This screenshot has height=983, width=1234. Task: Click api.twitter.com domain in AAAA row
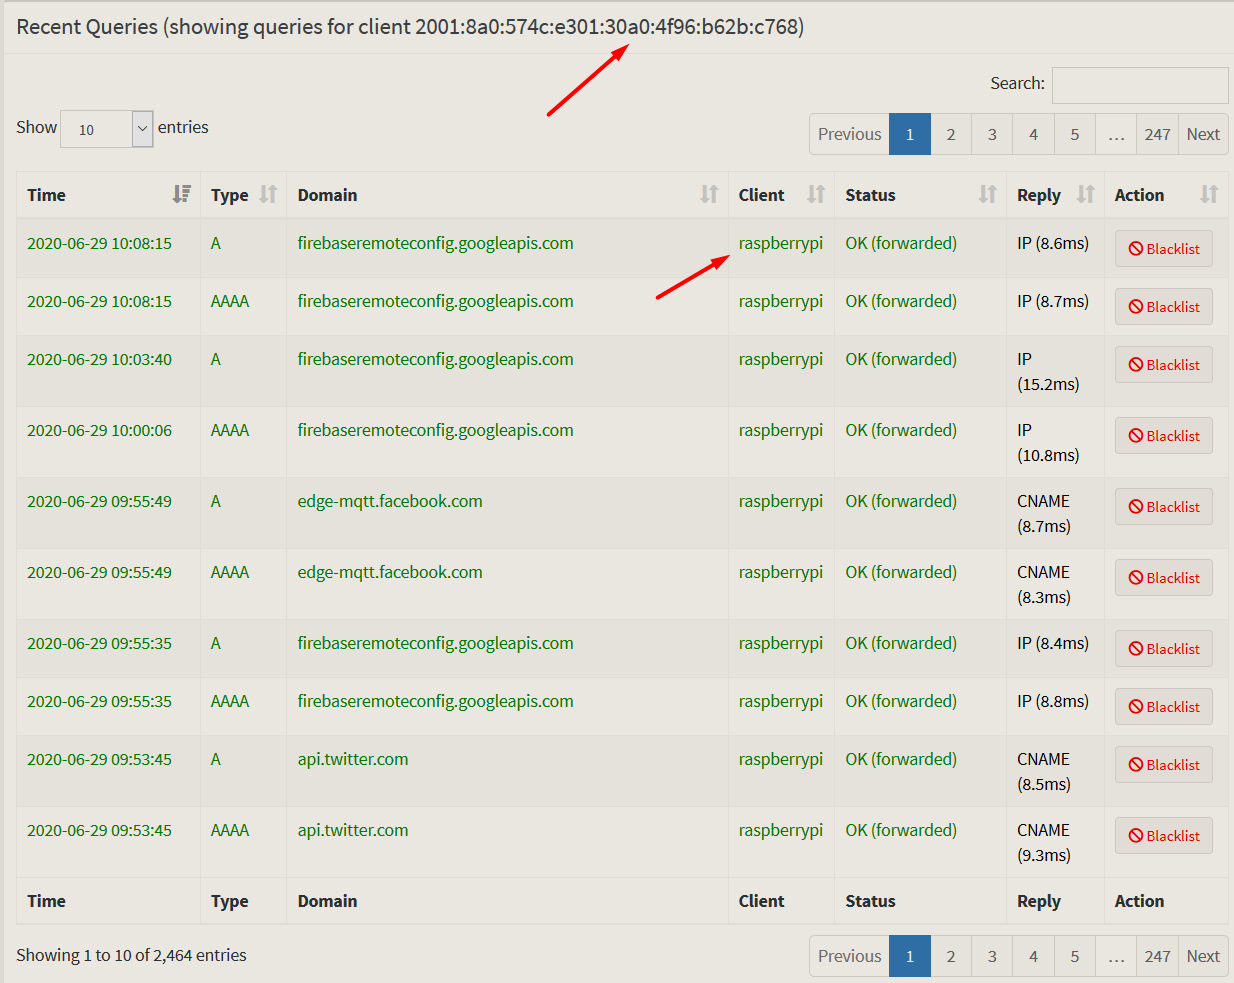coord(353,830)
